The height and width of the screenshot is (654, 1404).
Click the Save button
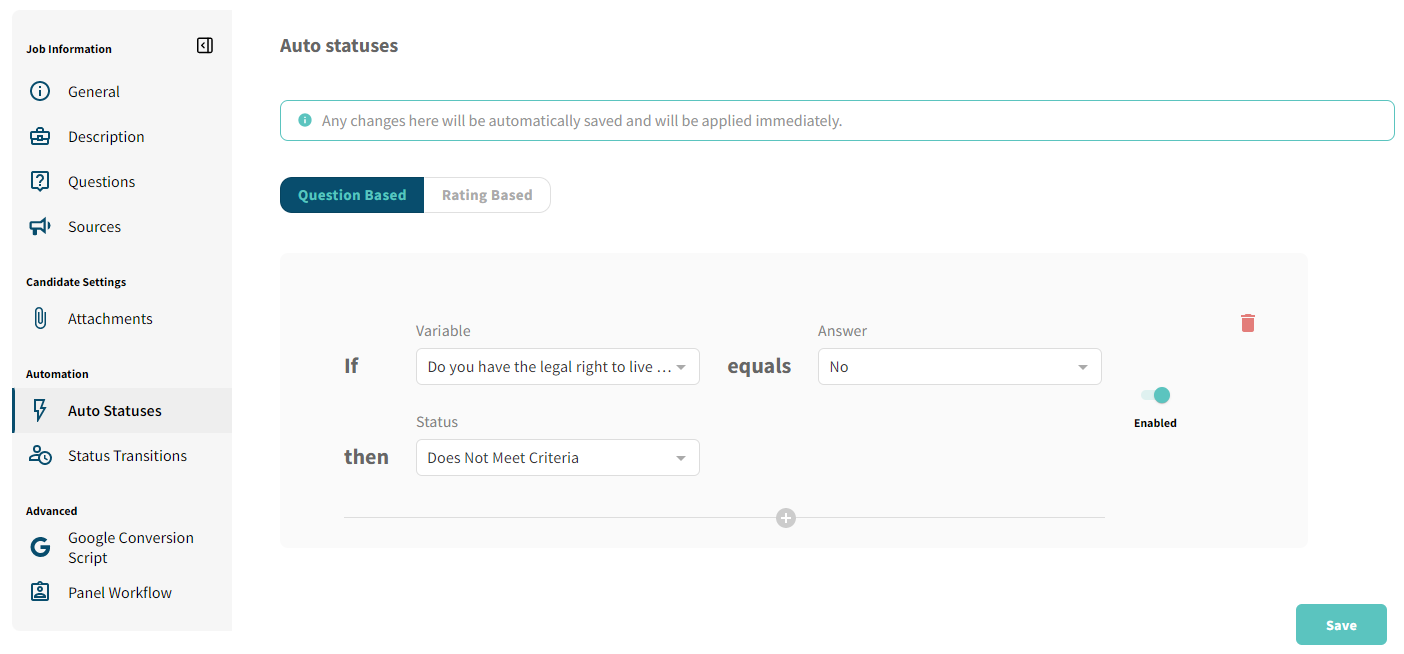coord(1341,624)
